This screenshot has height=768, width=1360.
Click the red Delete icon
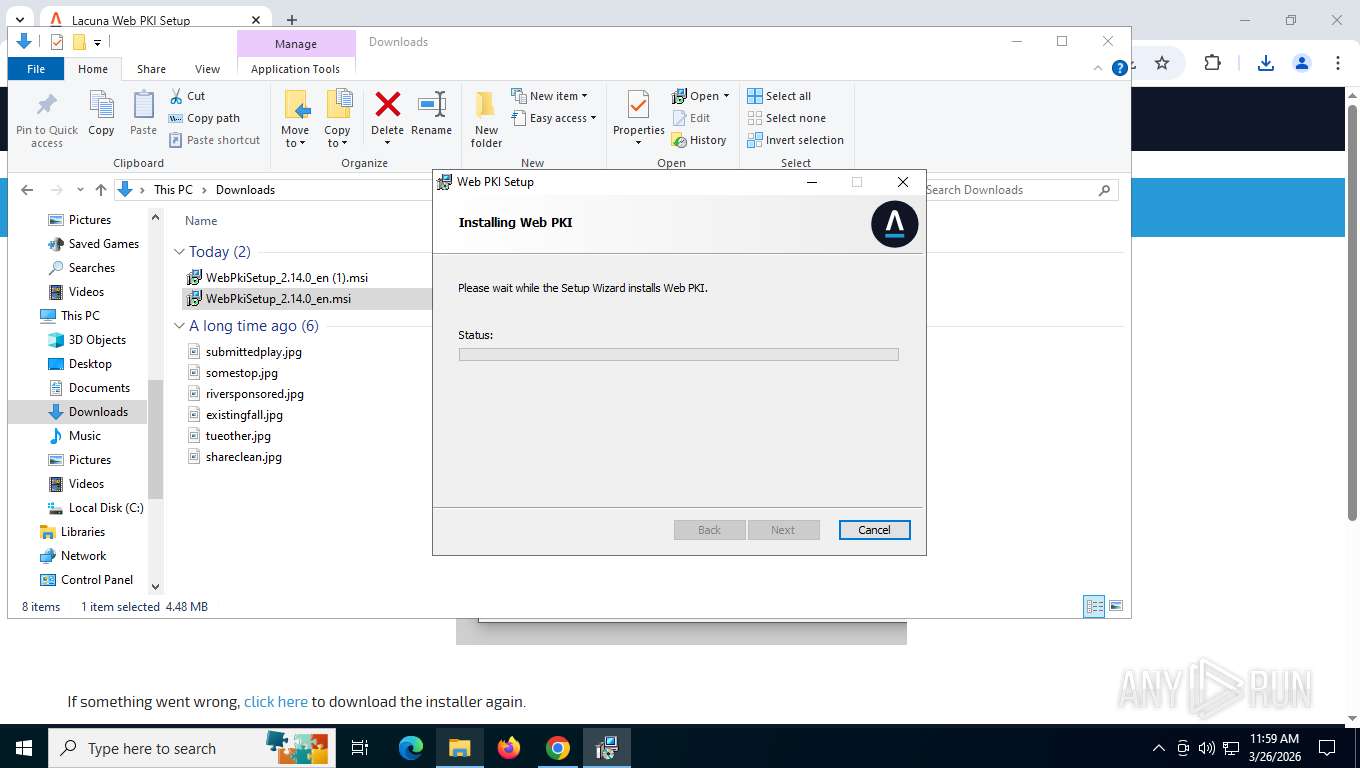(x=387, y=104)
